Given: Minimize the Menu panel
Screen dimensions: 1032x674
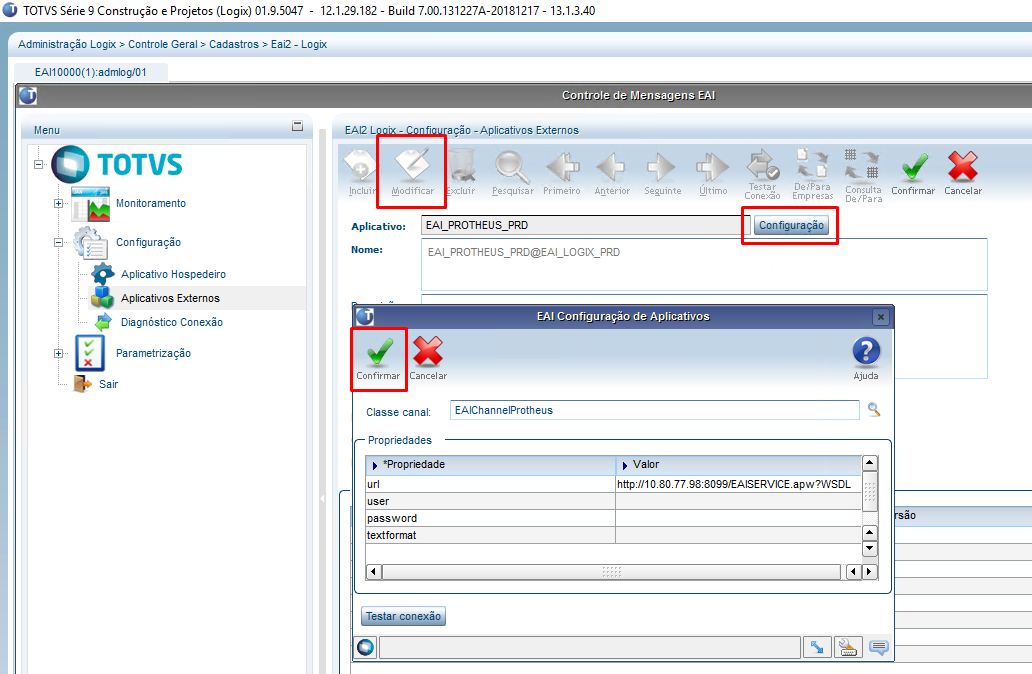Looking at the screenshot, I should click(x=297, y=126).
